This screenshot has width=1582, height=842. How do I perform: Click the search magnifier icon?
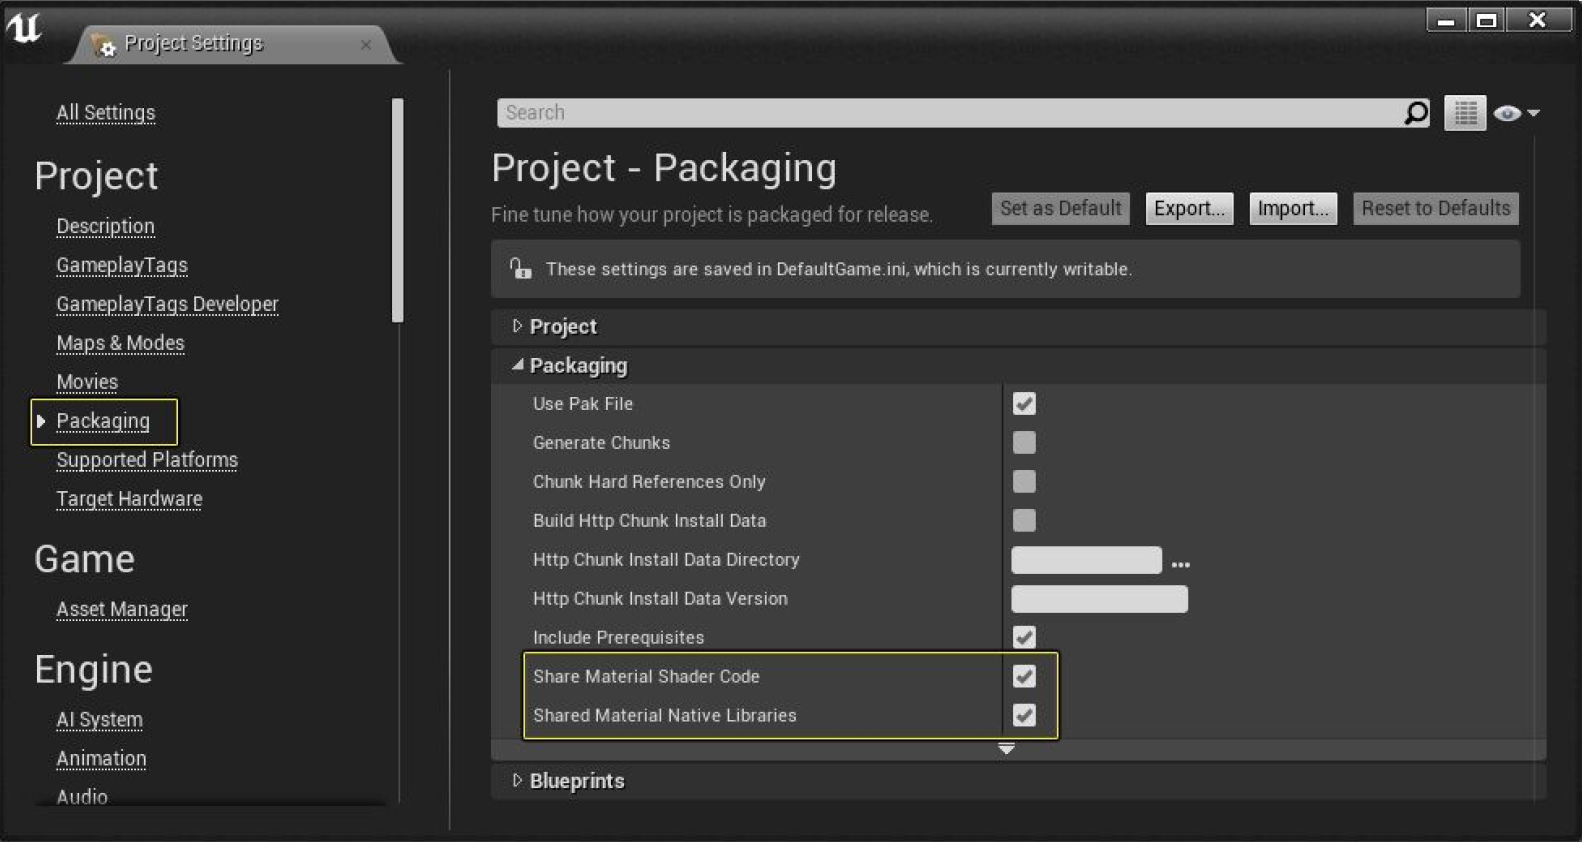click(x=1416, y=113)
